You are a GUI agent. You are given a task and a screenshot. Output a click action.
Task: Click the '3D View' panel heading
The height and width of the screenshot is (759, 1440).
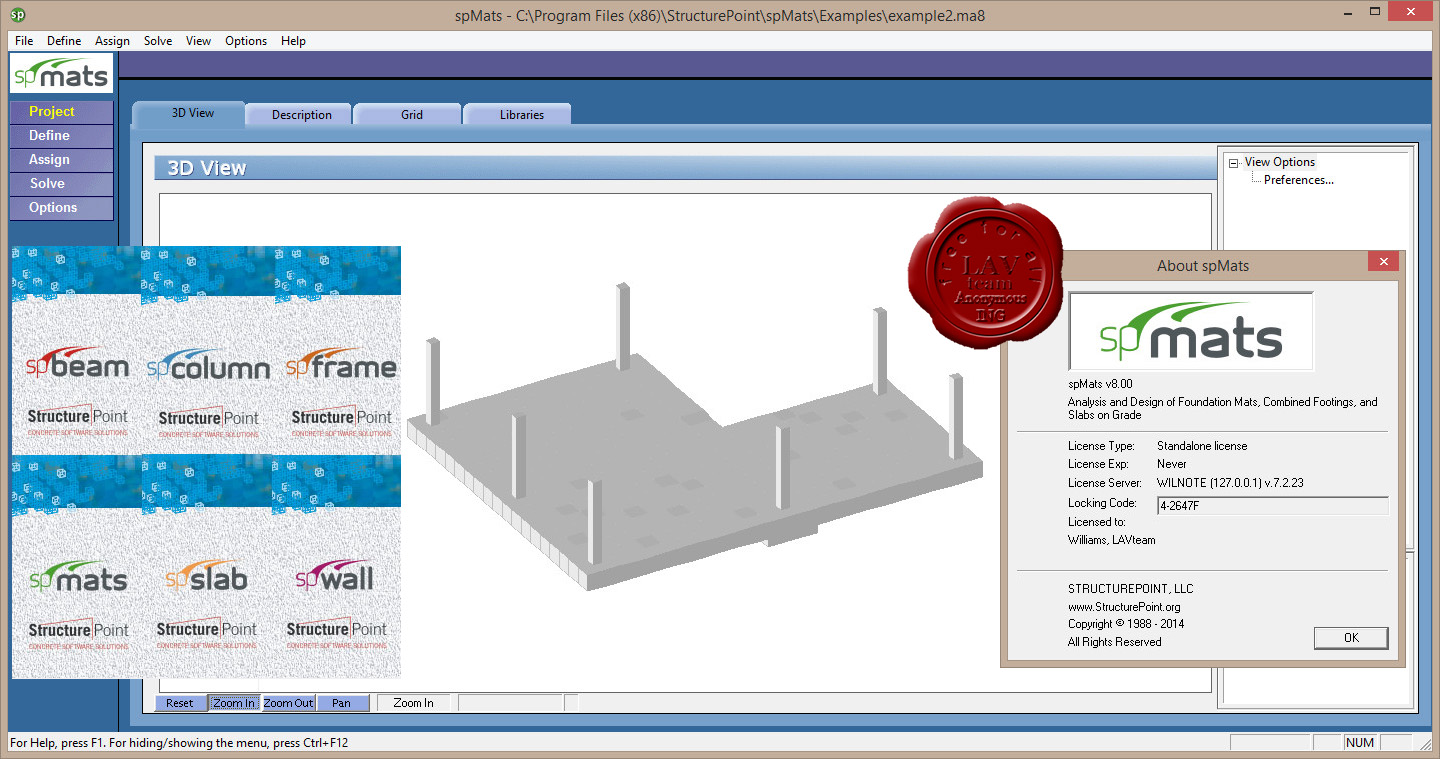pyautogui.click(x=207, y=168)
